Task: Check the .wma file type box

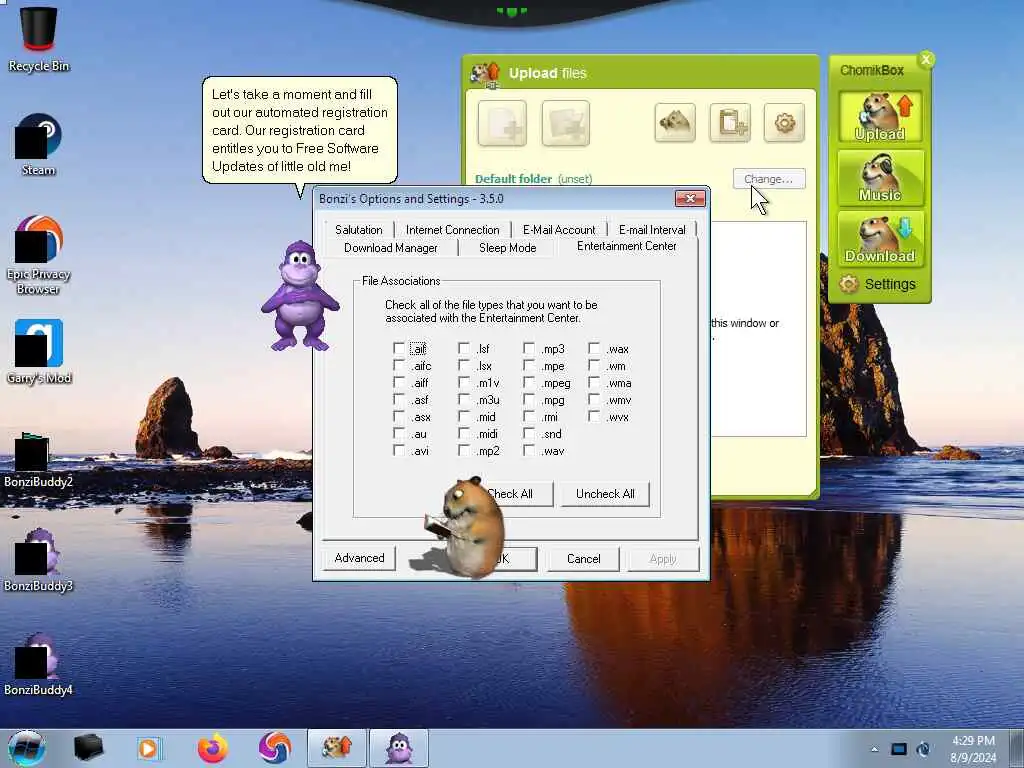Action: pyautogui.click(x=594, y=383)
